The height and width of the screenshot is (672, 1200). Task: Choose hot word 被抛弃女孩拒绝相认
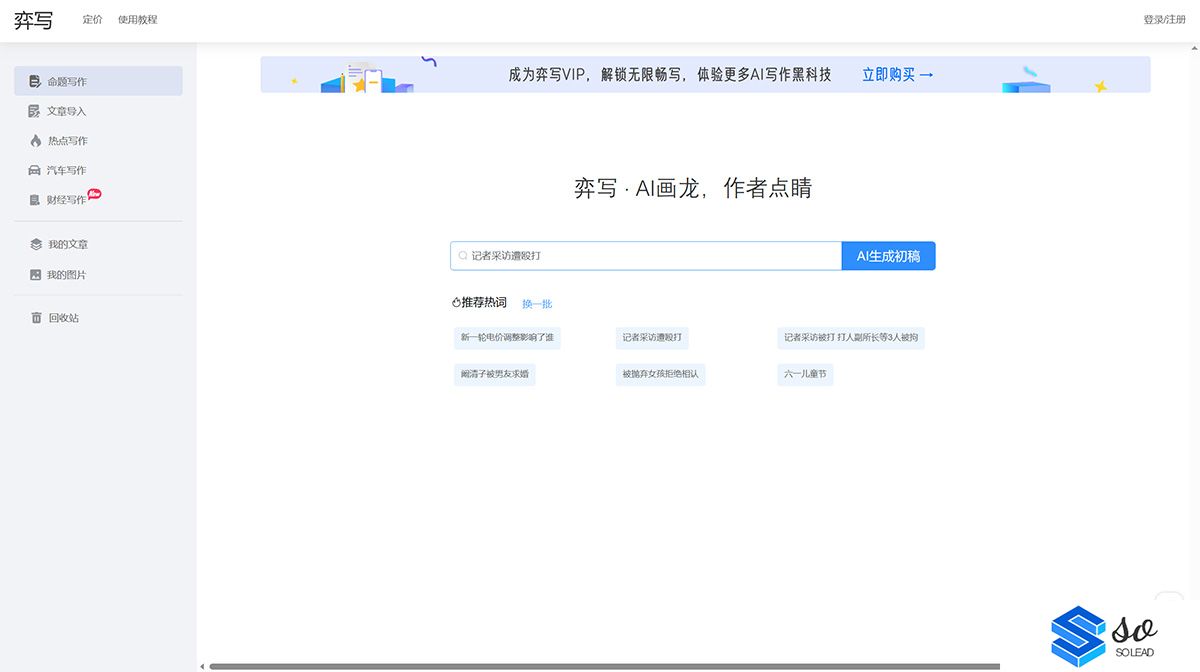pos(661,375)
